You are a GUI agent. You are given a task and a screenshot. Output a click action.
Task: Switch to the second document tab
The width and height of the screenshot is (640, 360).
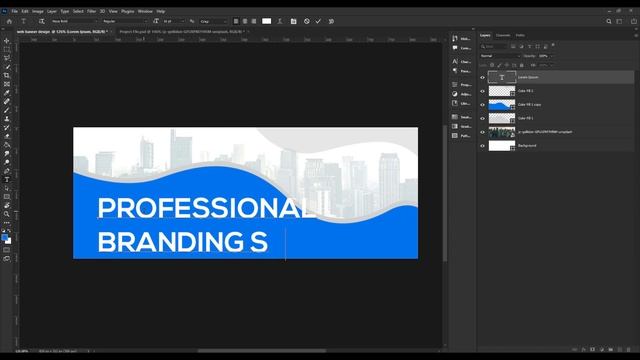tap(181, 31)
